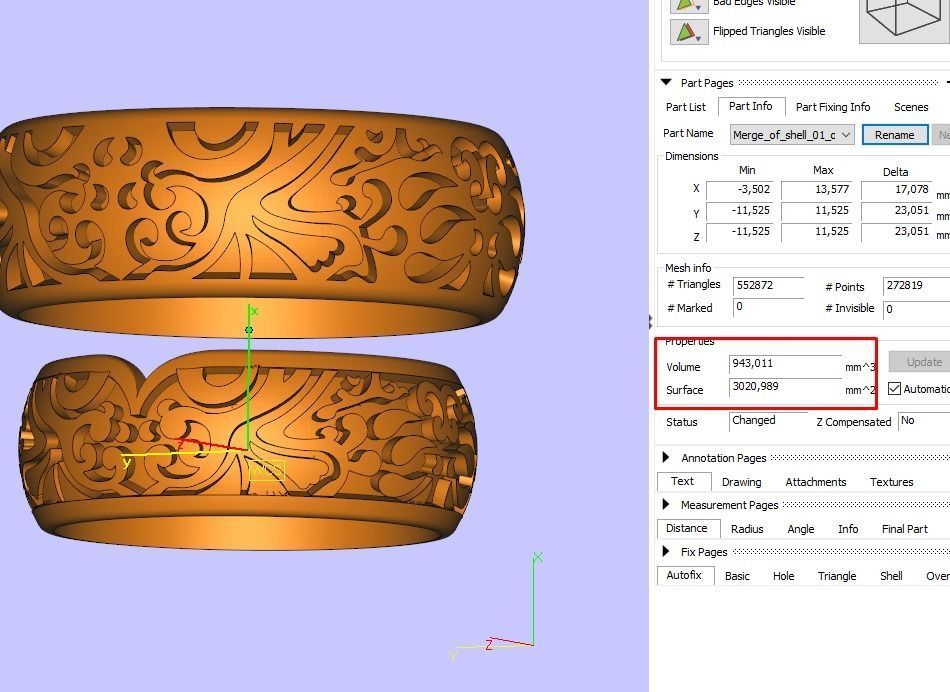Click the XYZ orientation axes indicator
Image resolution: width=950 pixels, height=692 pixels.
pyautogui.click(x=497, y=606)
